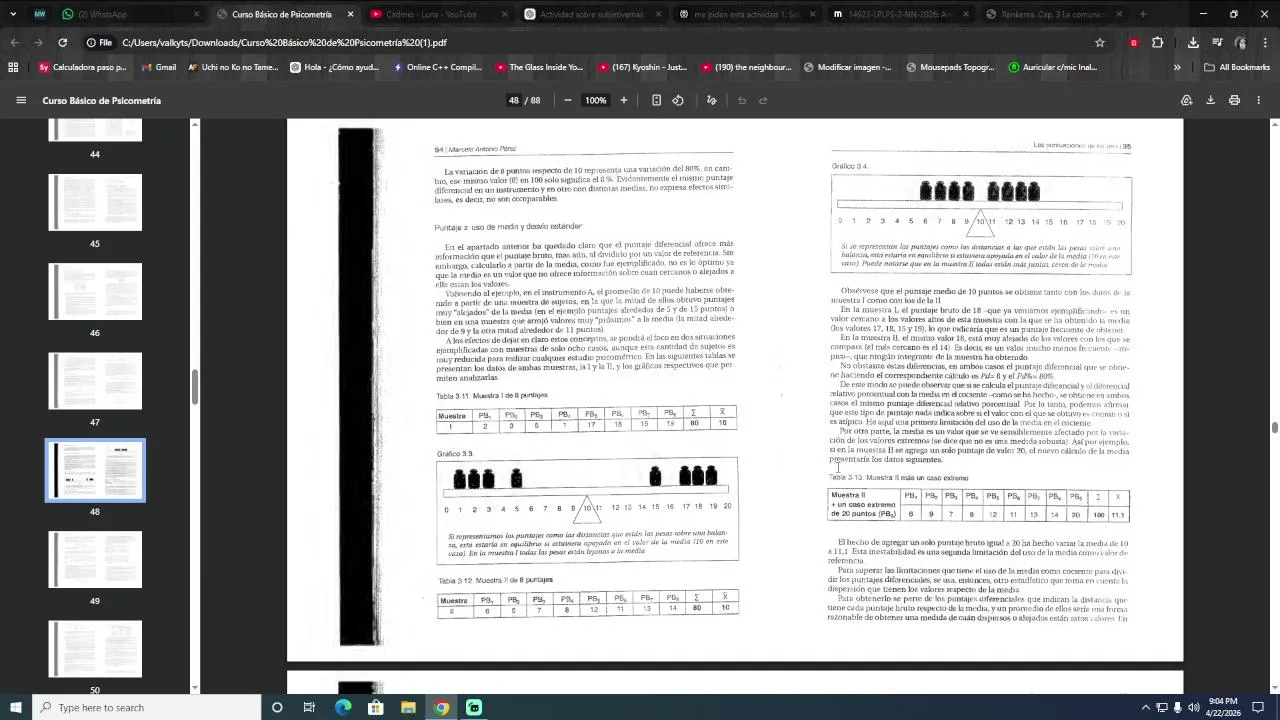Open Task View in taskbar
The width and height of the screenshot is (1280, 720).
[309, 707]
